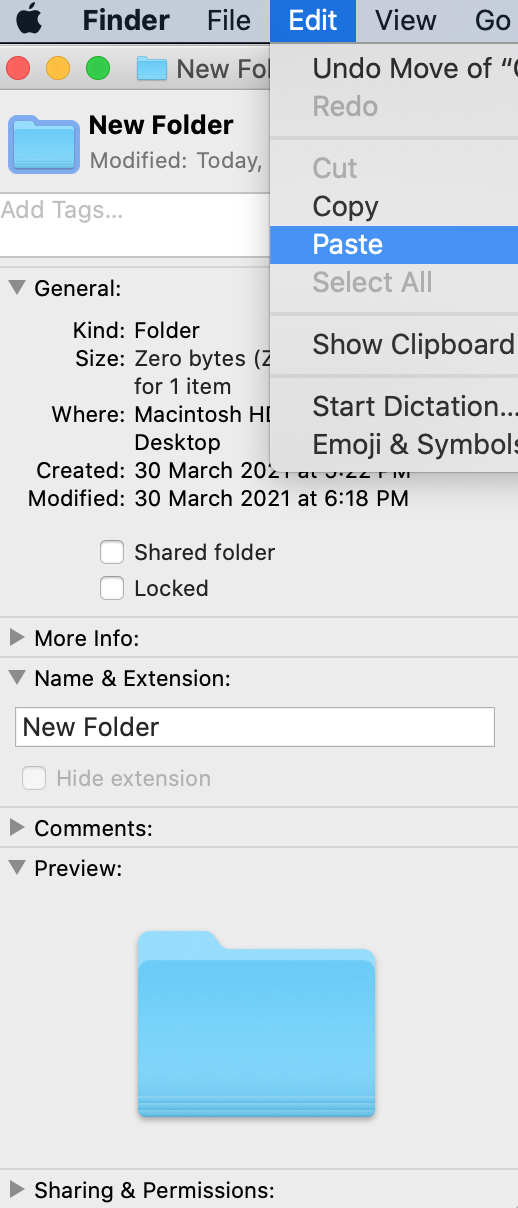This screenshot has width=518, height=1208.
Task: Click the yellow minimize window button
Action: click(58, 69)
